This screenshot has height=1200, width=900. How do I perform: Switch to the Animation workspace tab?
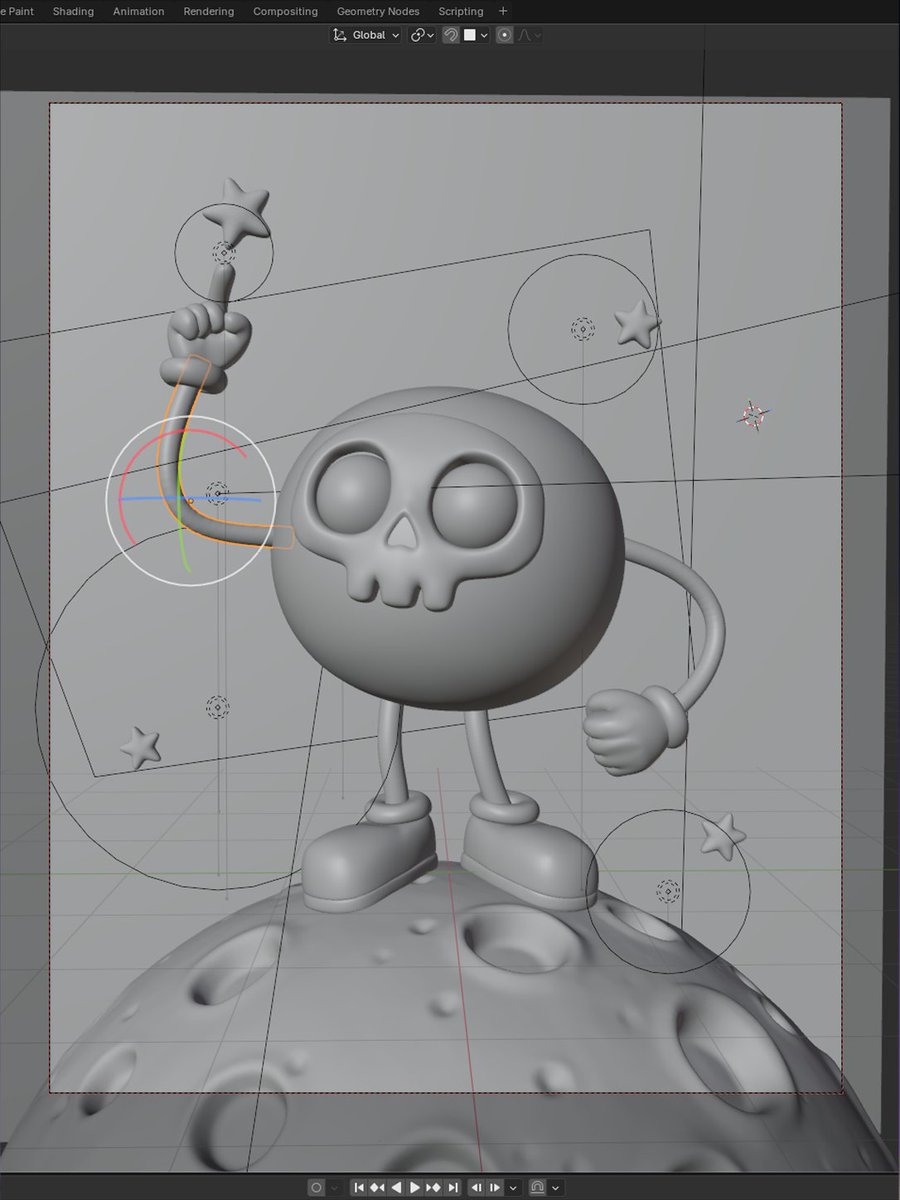tap(138, 11)
